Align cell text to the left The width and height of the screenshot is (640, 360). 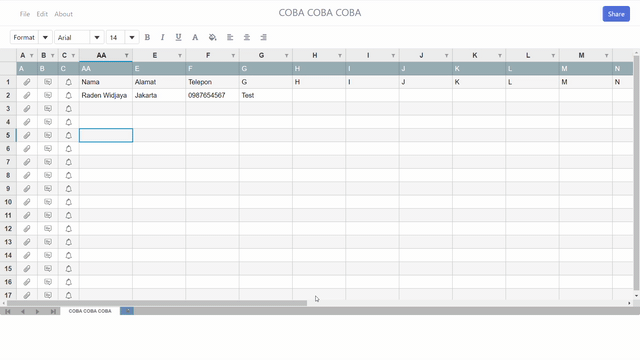230,37
